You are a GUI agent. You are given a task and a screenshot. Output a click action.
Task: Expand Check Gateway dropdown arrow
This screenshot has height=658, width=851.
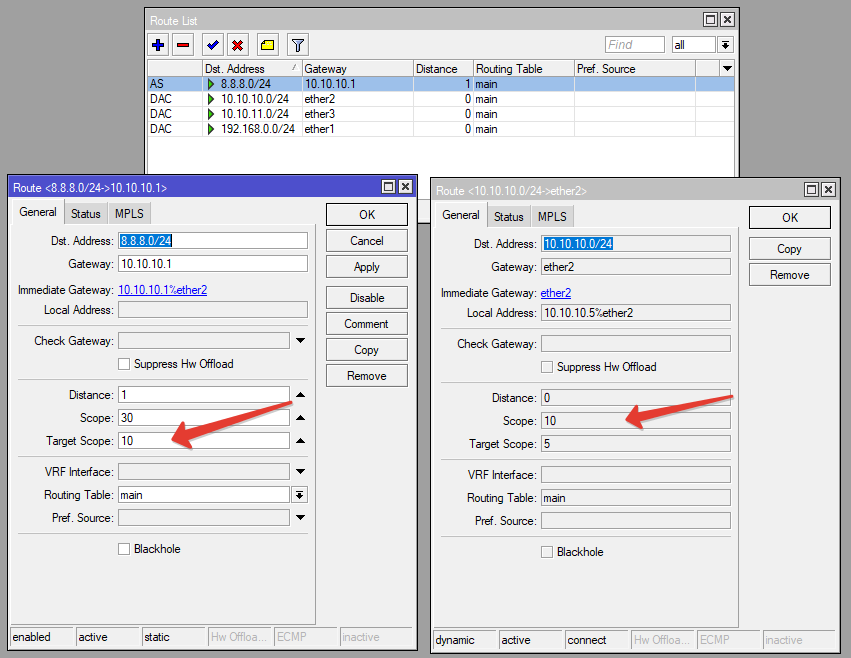click(301, 340)
